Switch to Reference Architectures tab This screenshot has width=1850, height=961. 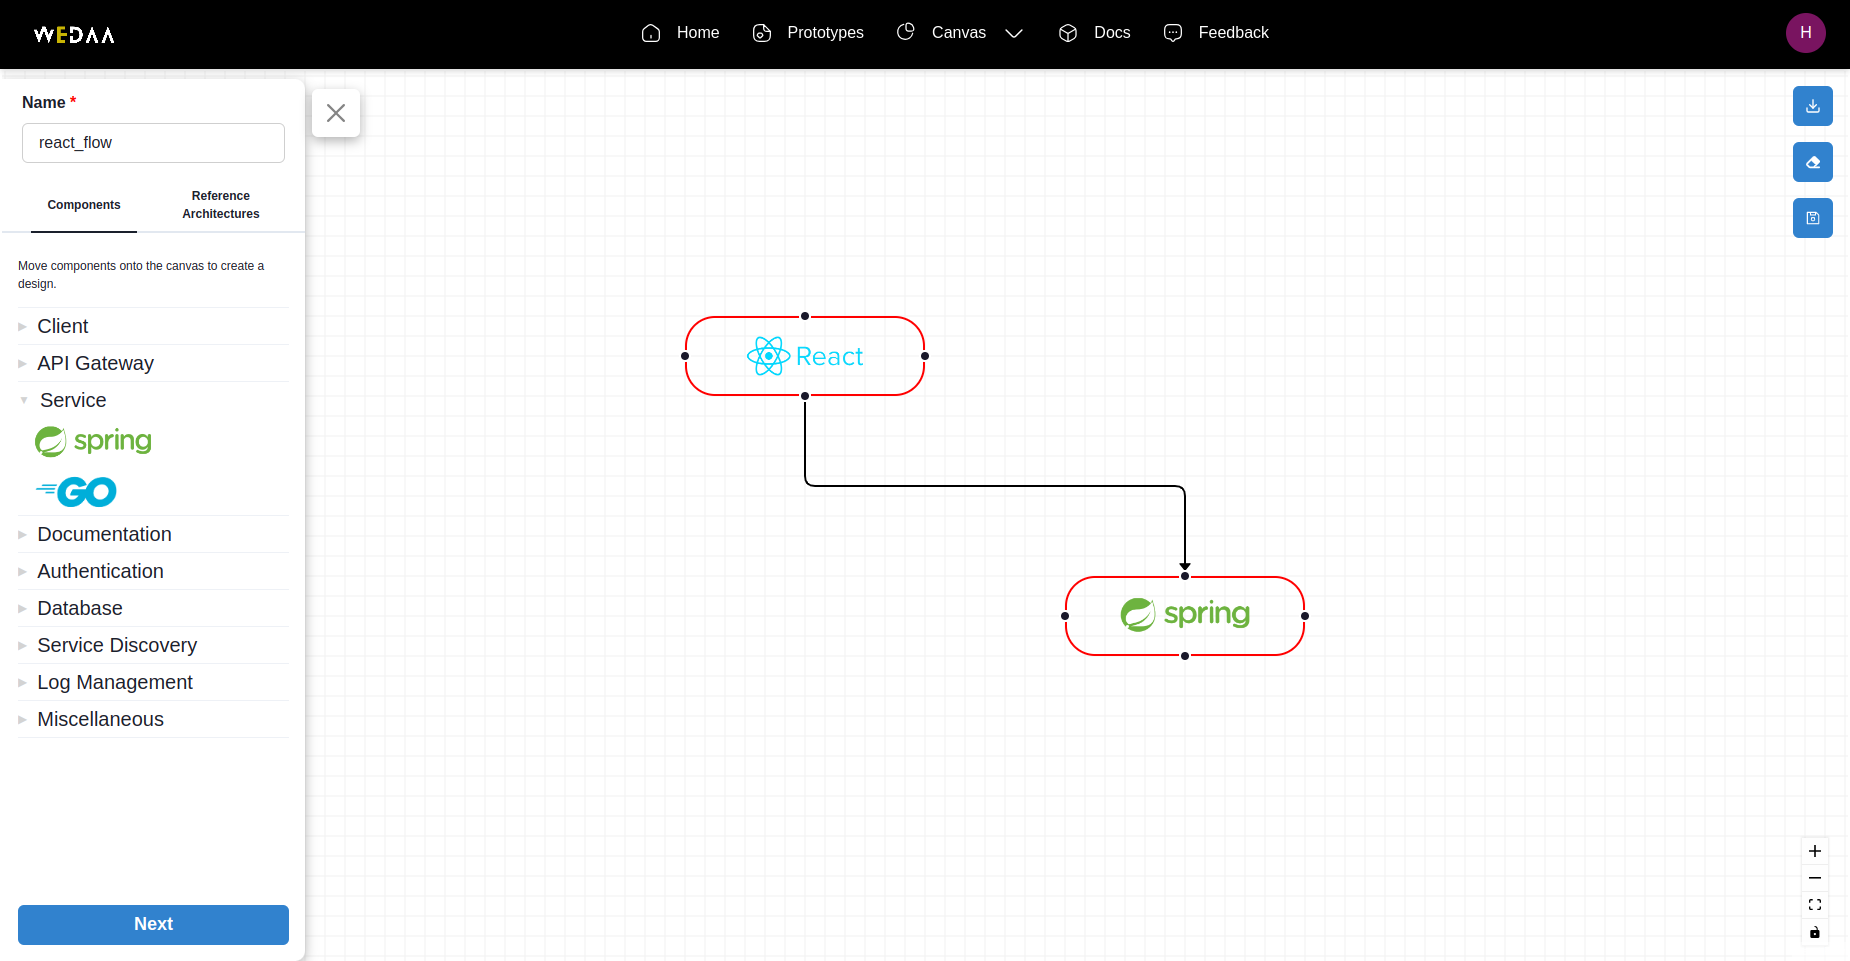click(x=221, y=205)
